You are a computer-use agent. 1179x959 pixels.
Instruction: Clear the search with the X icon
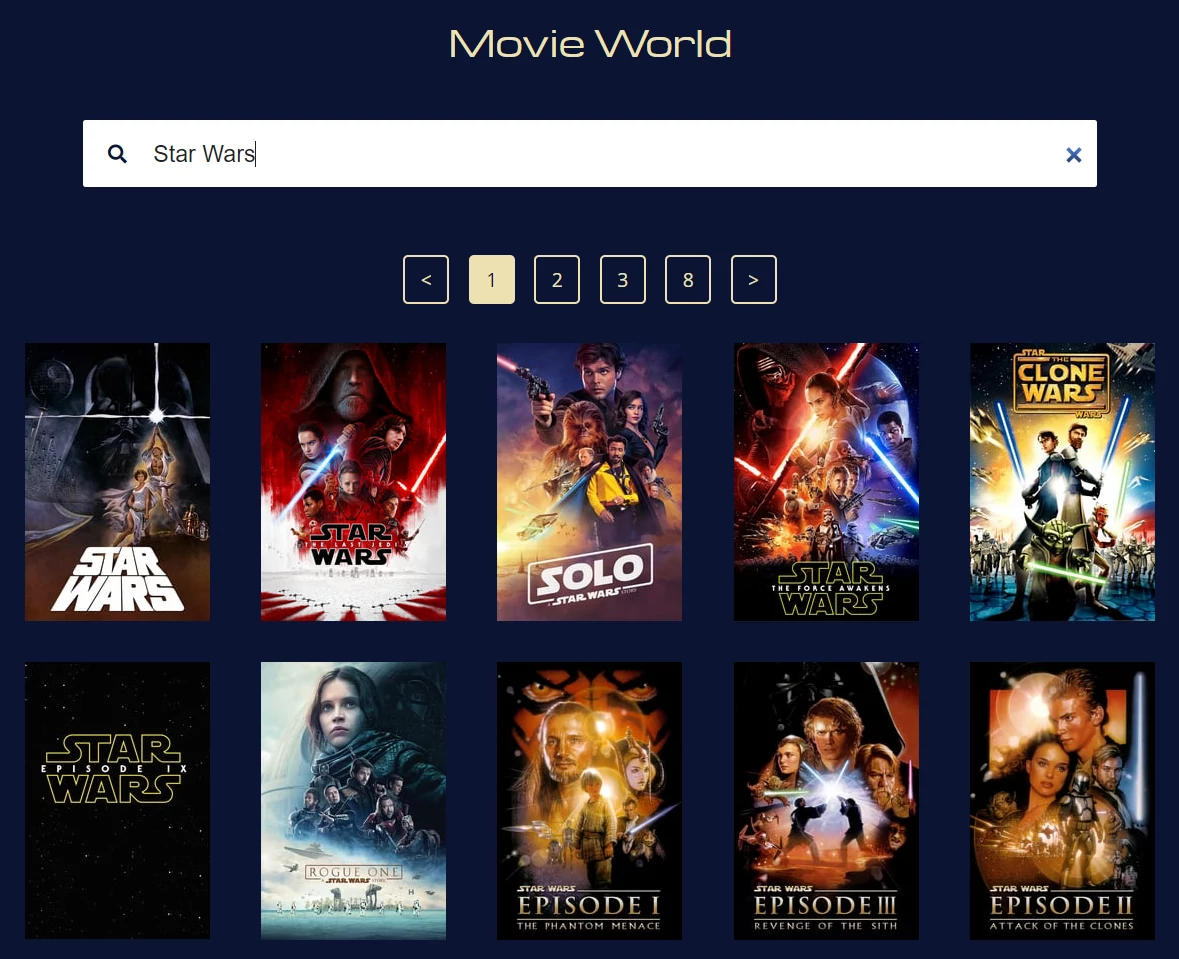(1074, 155)
